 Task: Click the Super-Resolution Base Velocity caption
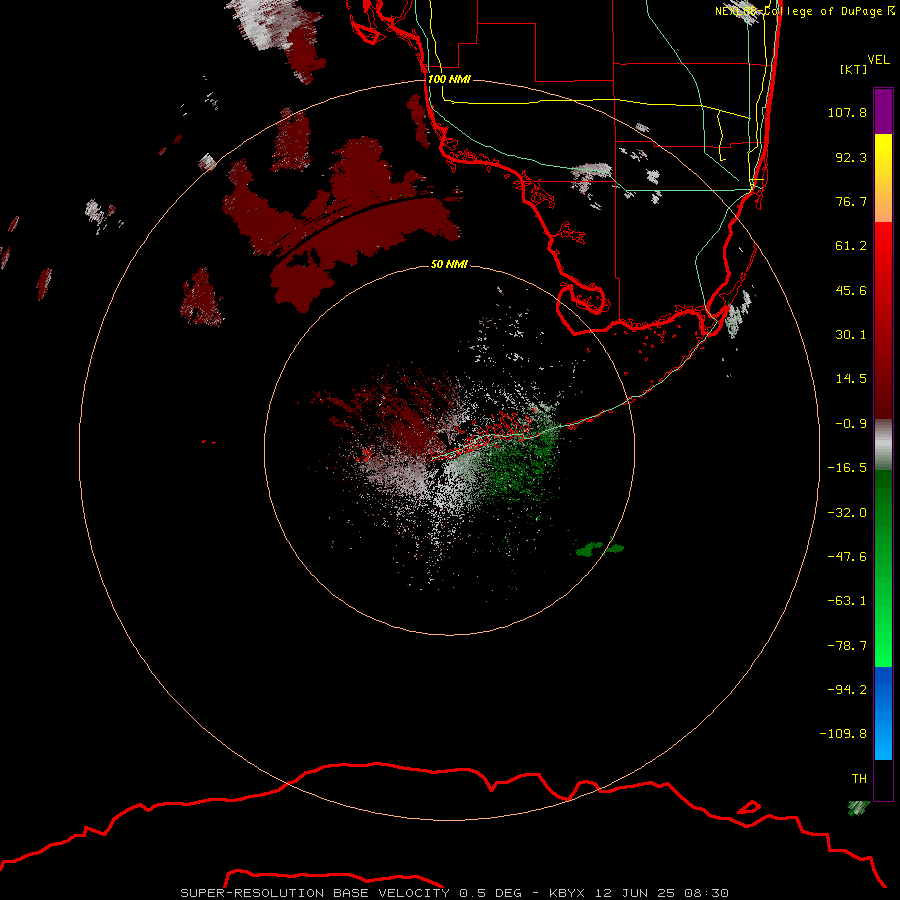coord(455,893)
